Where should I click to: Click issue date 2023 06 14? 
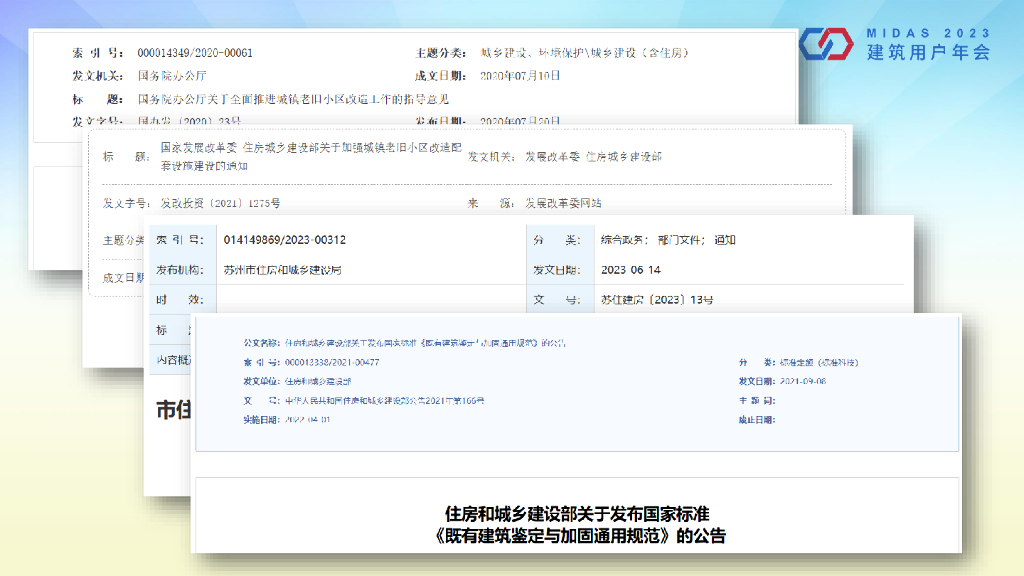point(630,270)
